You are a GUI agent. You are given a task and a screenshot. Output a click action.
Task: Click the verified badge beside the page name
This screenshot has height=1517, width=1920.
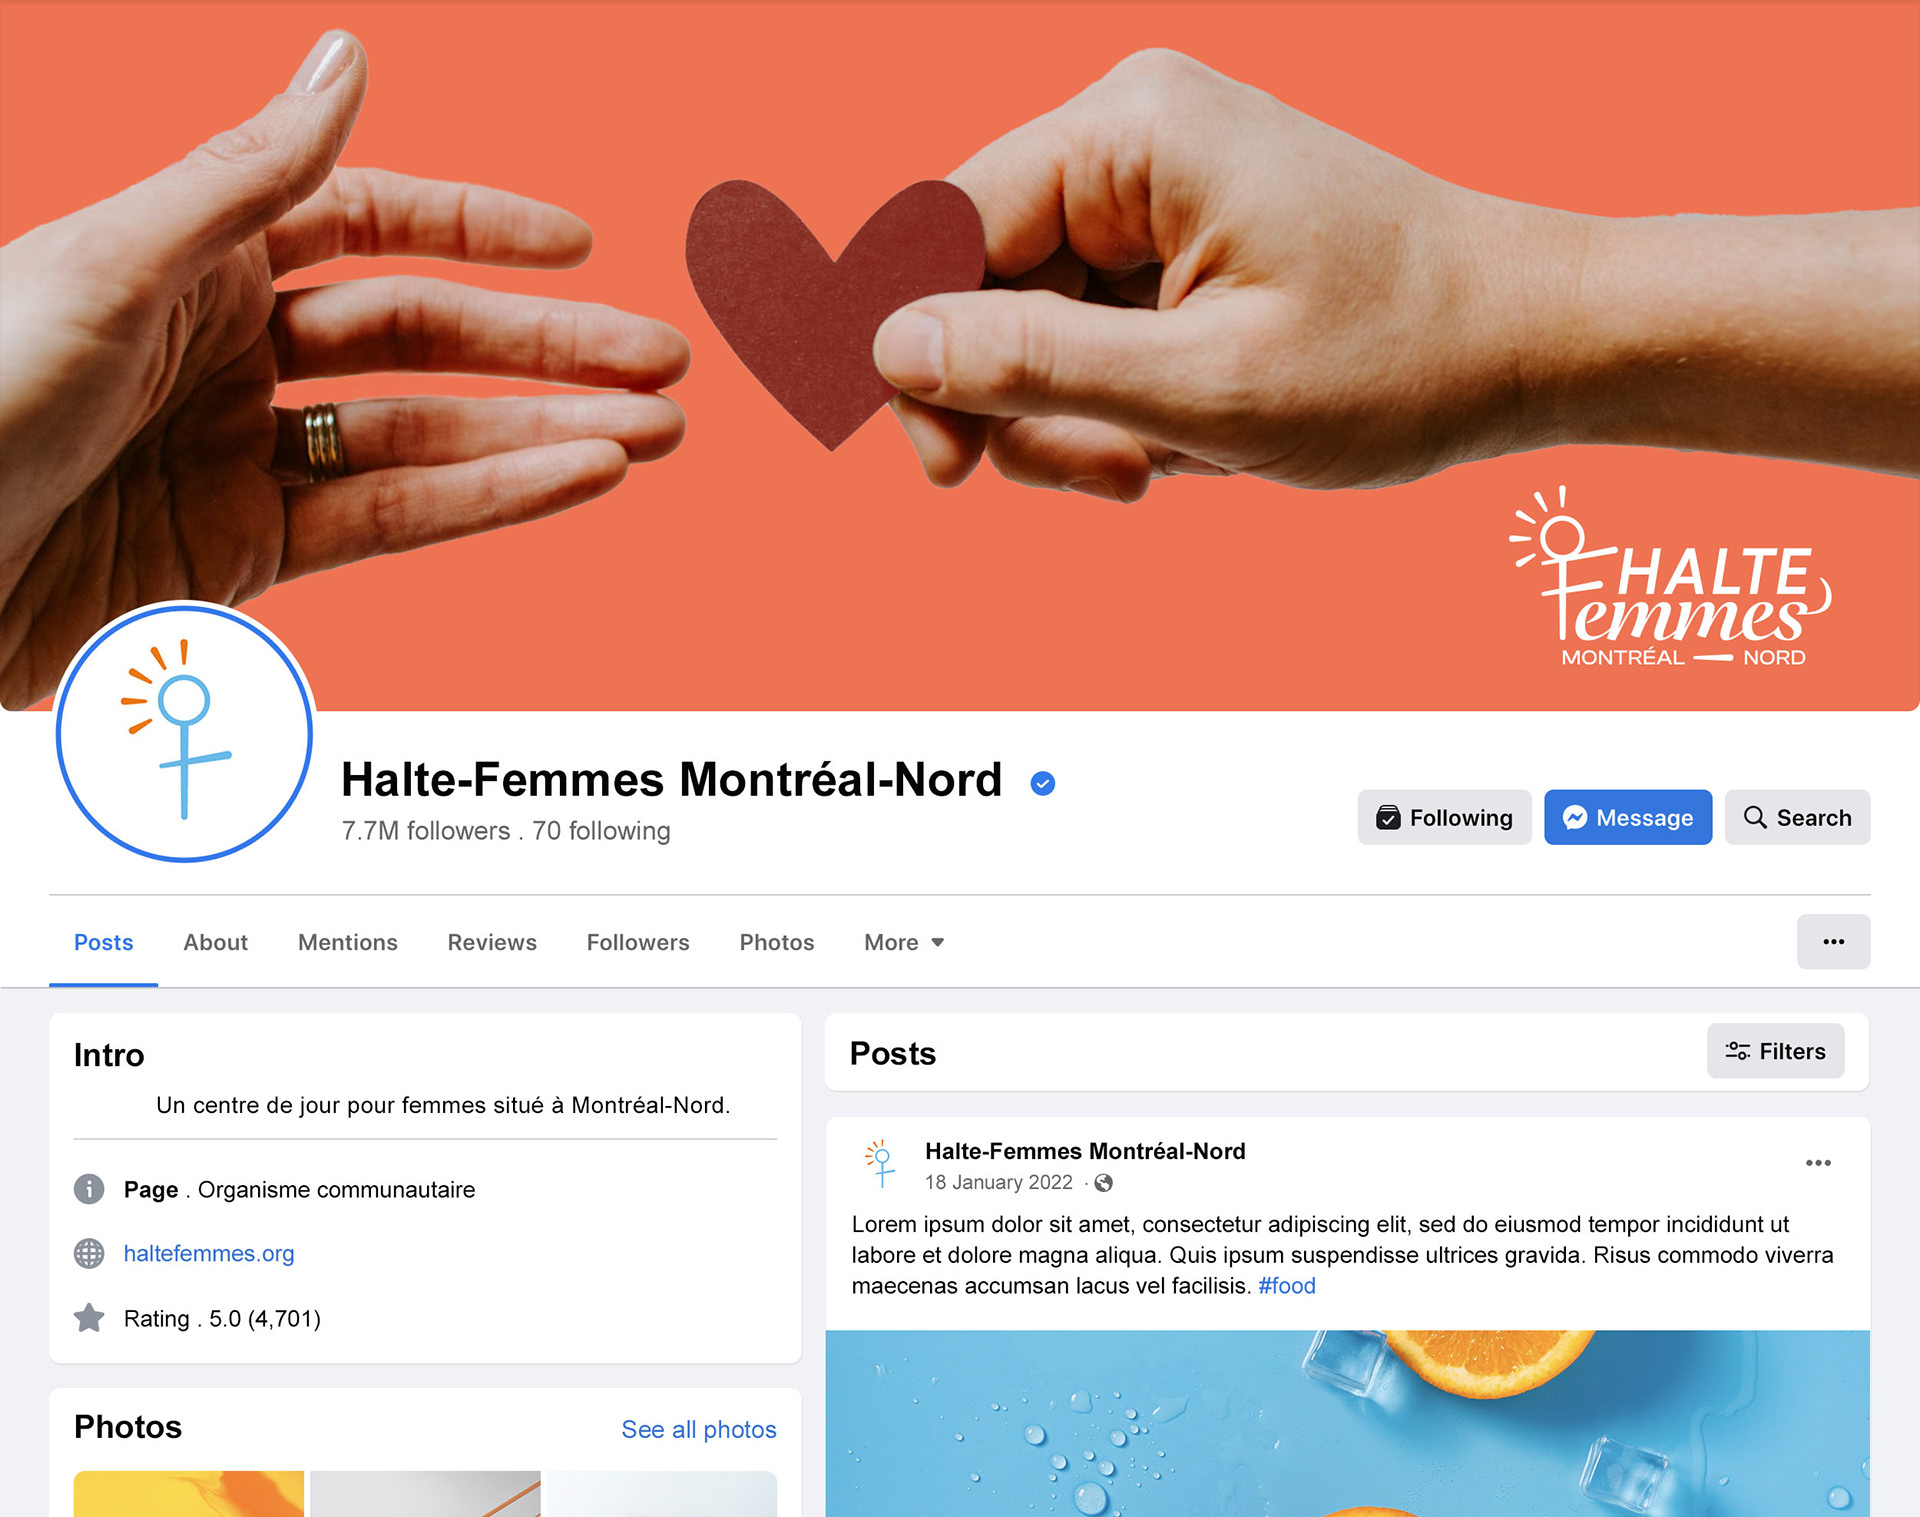1043,784
